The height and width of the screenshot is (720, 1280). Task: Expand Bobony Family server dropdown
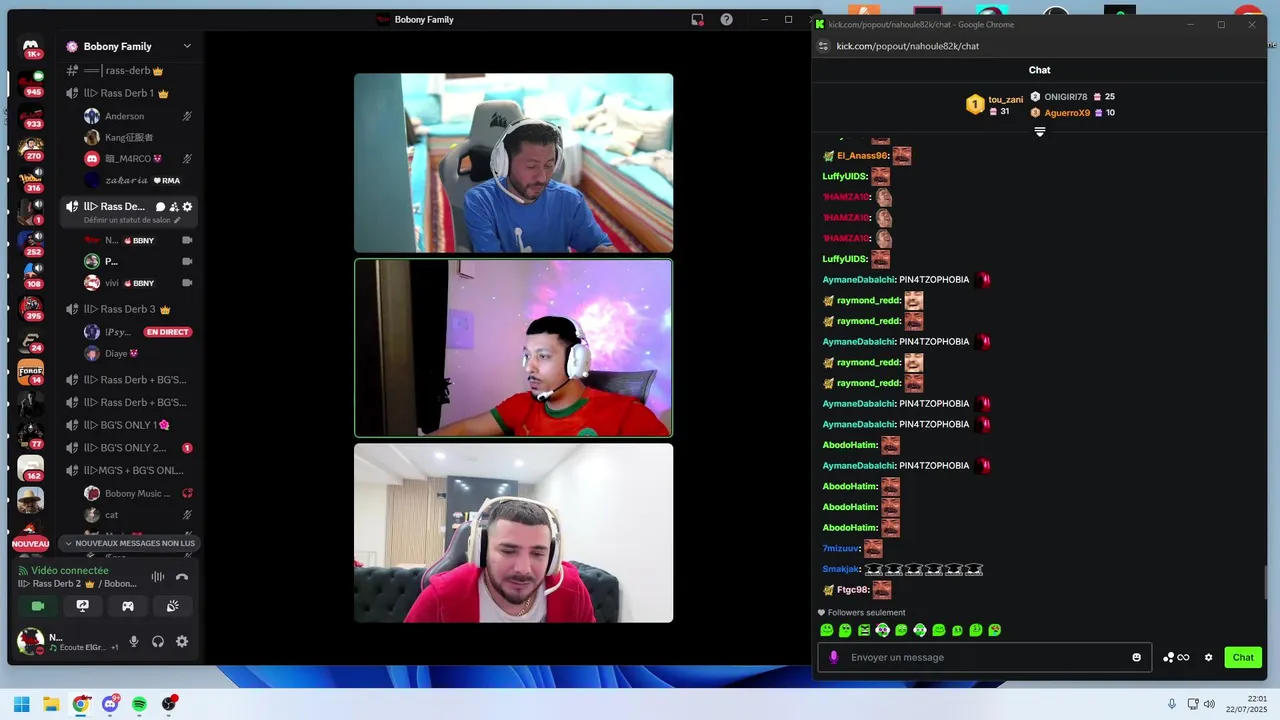point(187,46)
